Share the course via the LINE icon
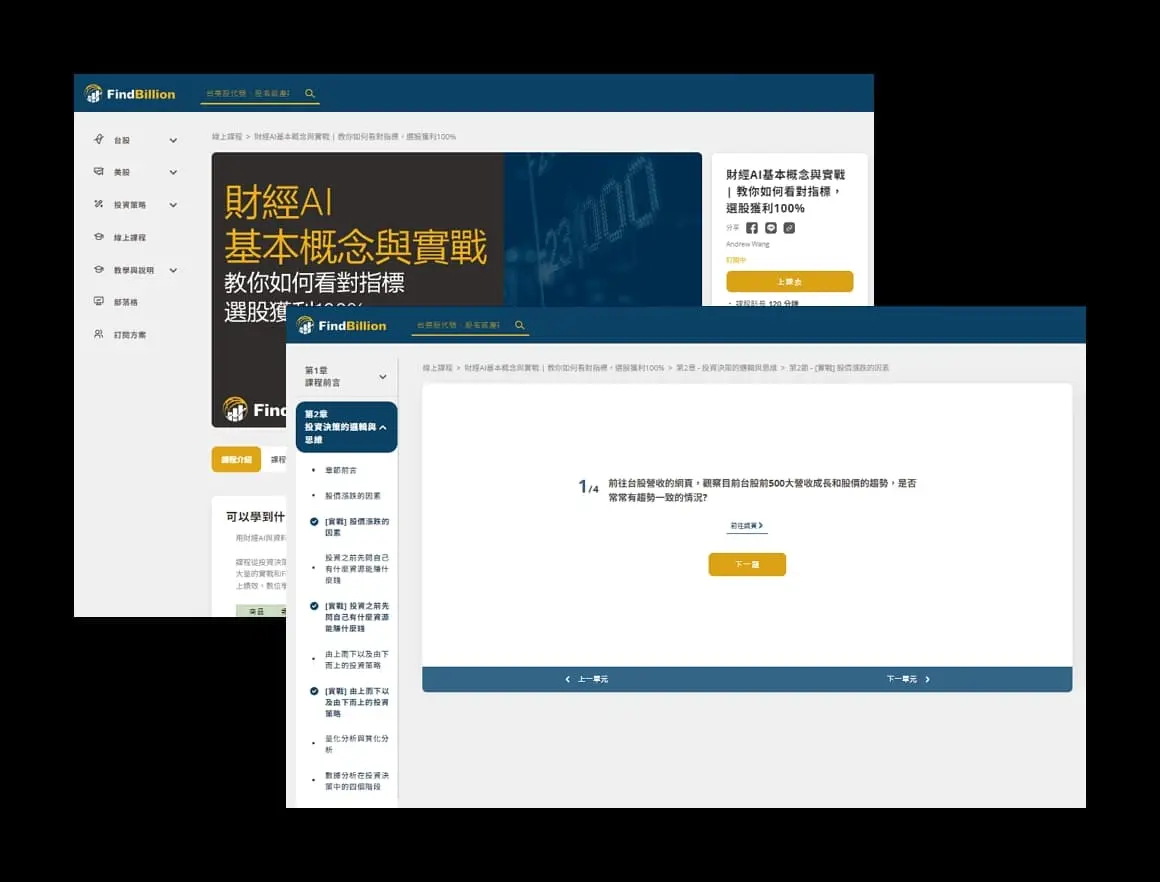1160x882 pixels. coord(770,227)
